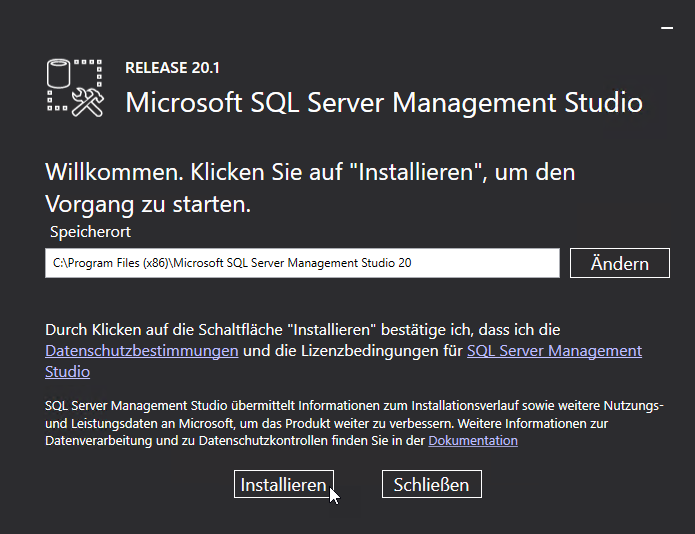Start setup with the Installieren button
Screen dimensions: 695x534
[x=283, y=485]
